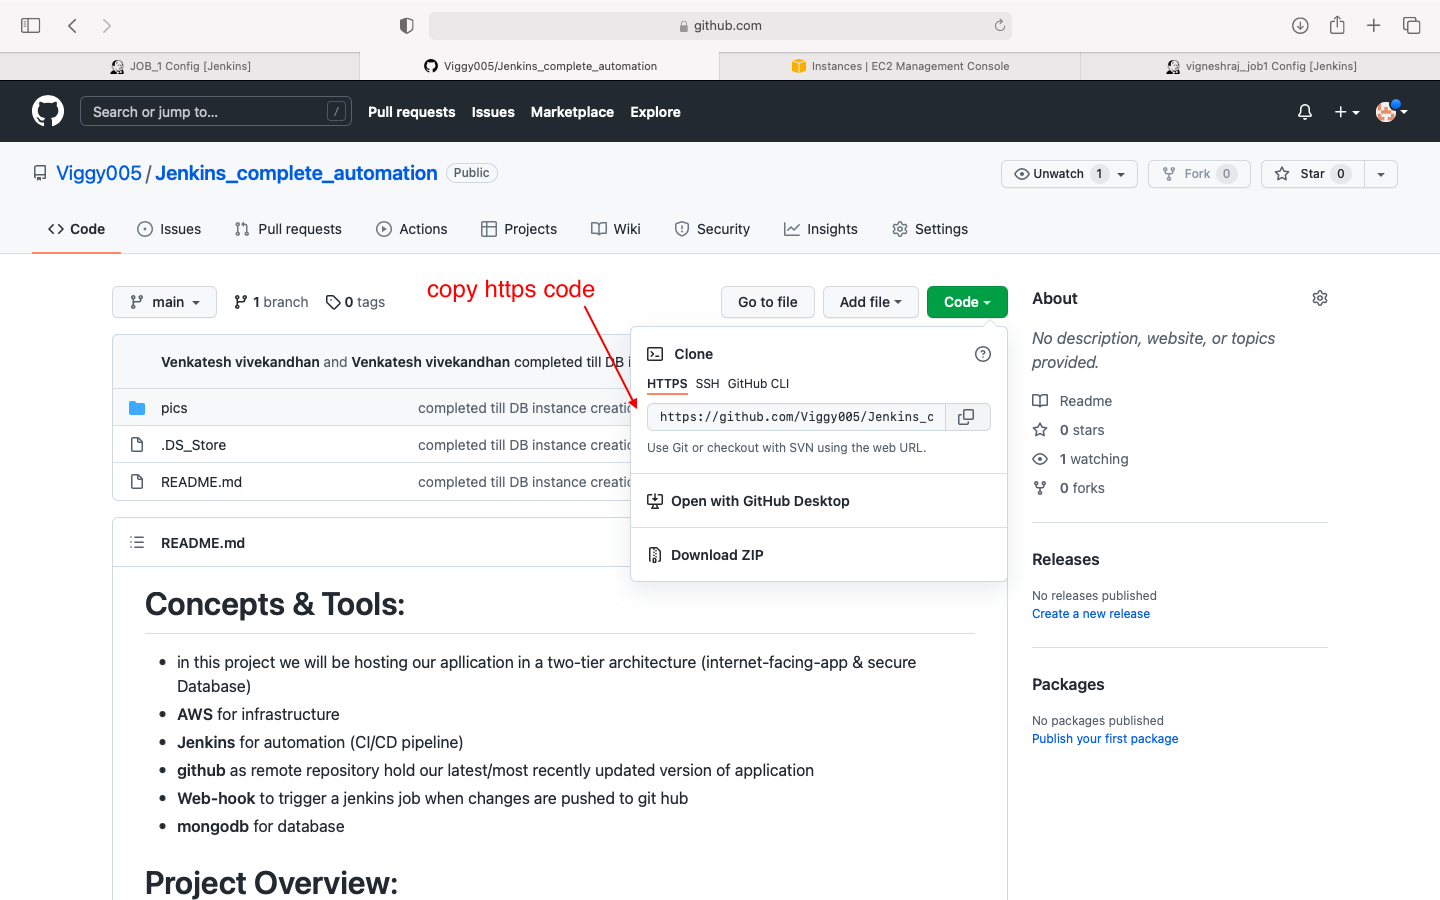Open the Projects tab

coord(519,229)
